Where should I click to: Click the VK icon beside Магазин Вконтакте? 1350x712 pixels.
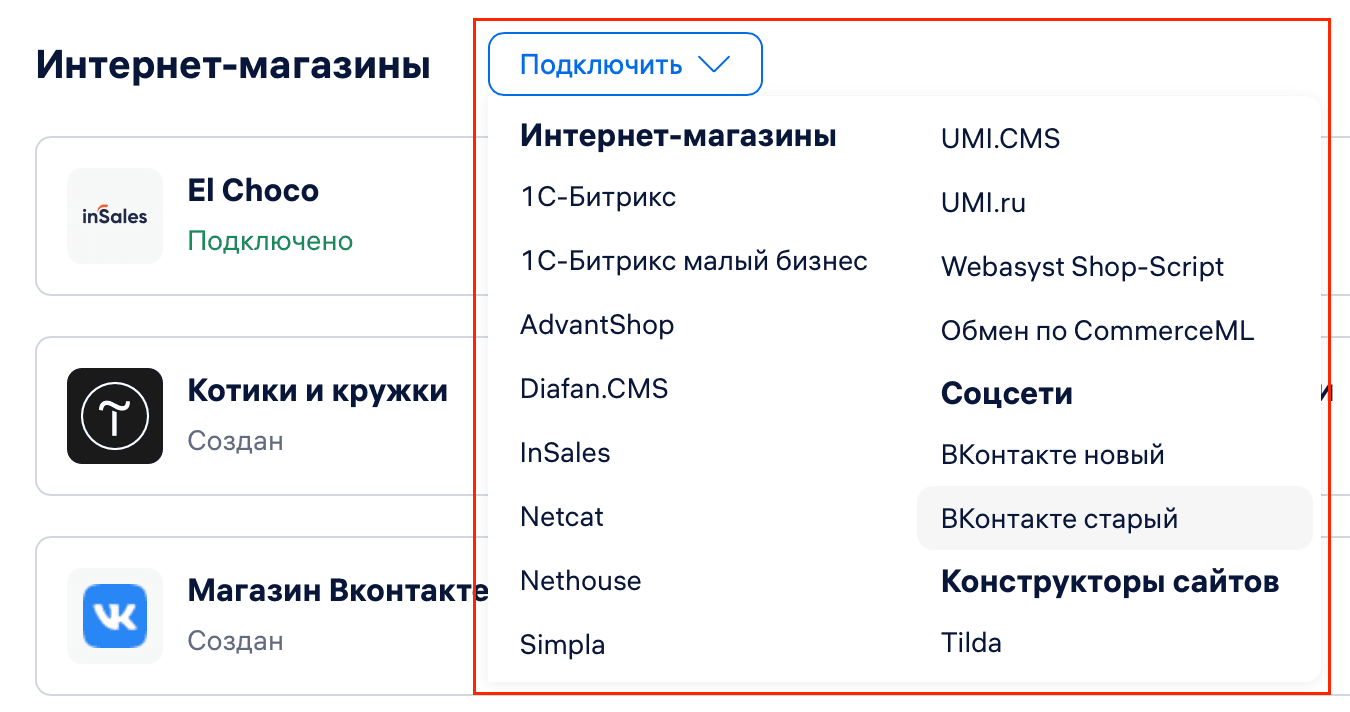click(x=115, y=615)
